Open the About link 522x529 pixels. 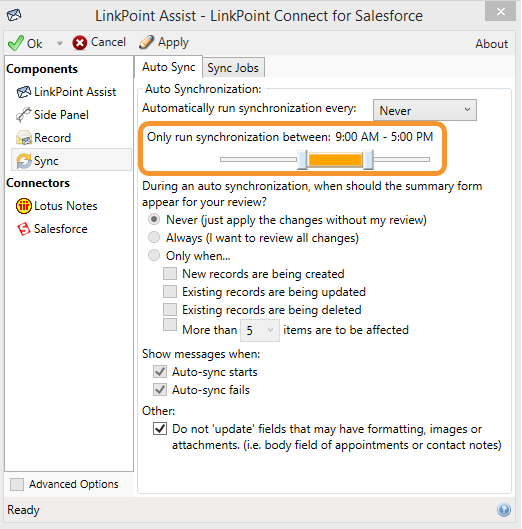[x=491, y=44]
